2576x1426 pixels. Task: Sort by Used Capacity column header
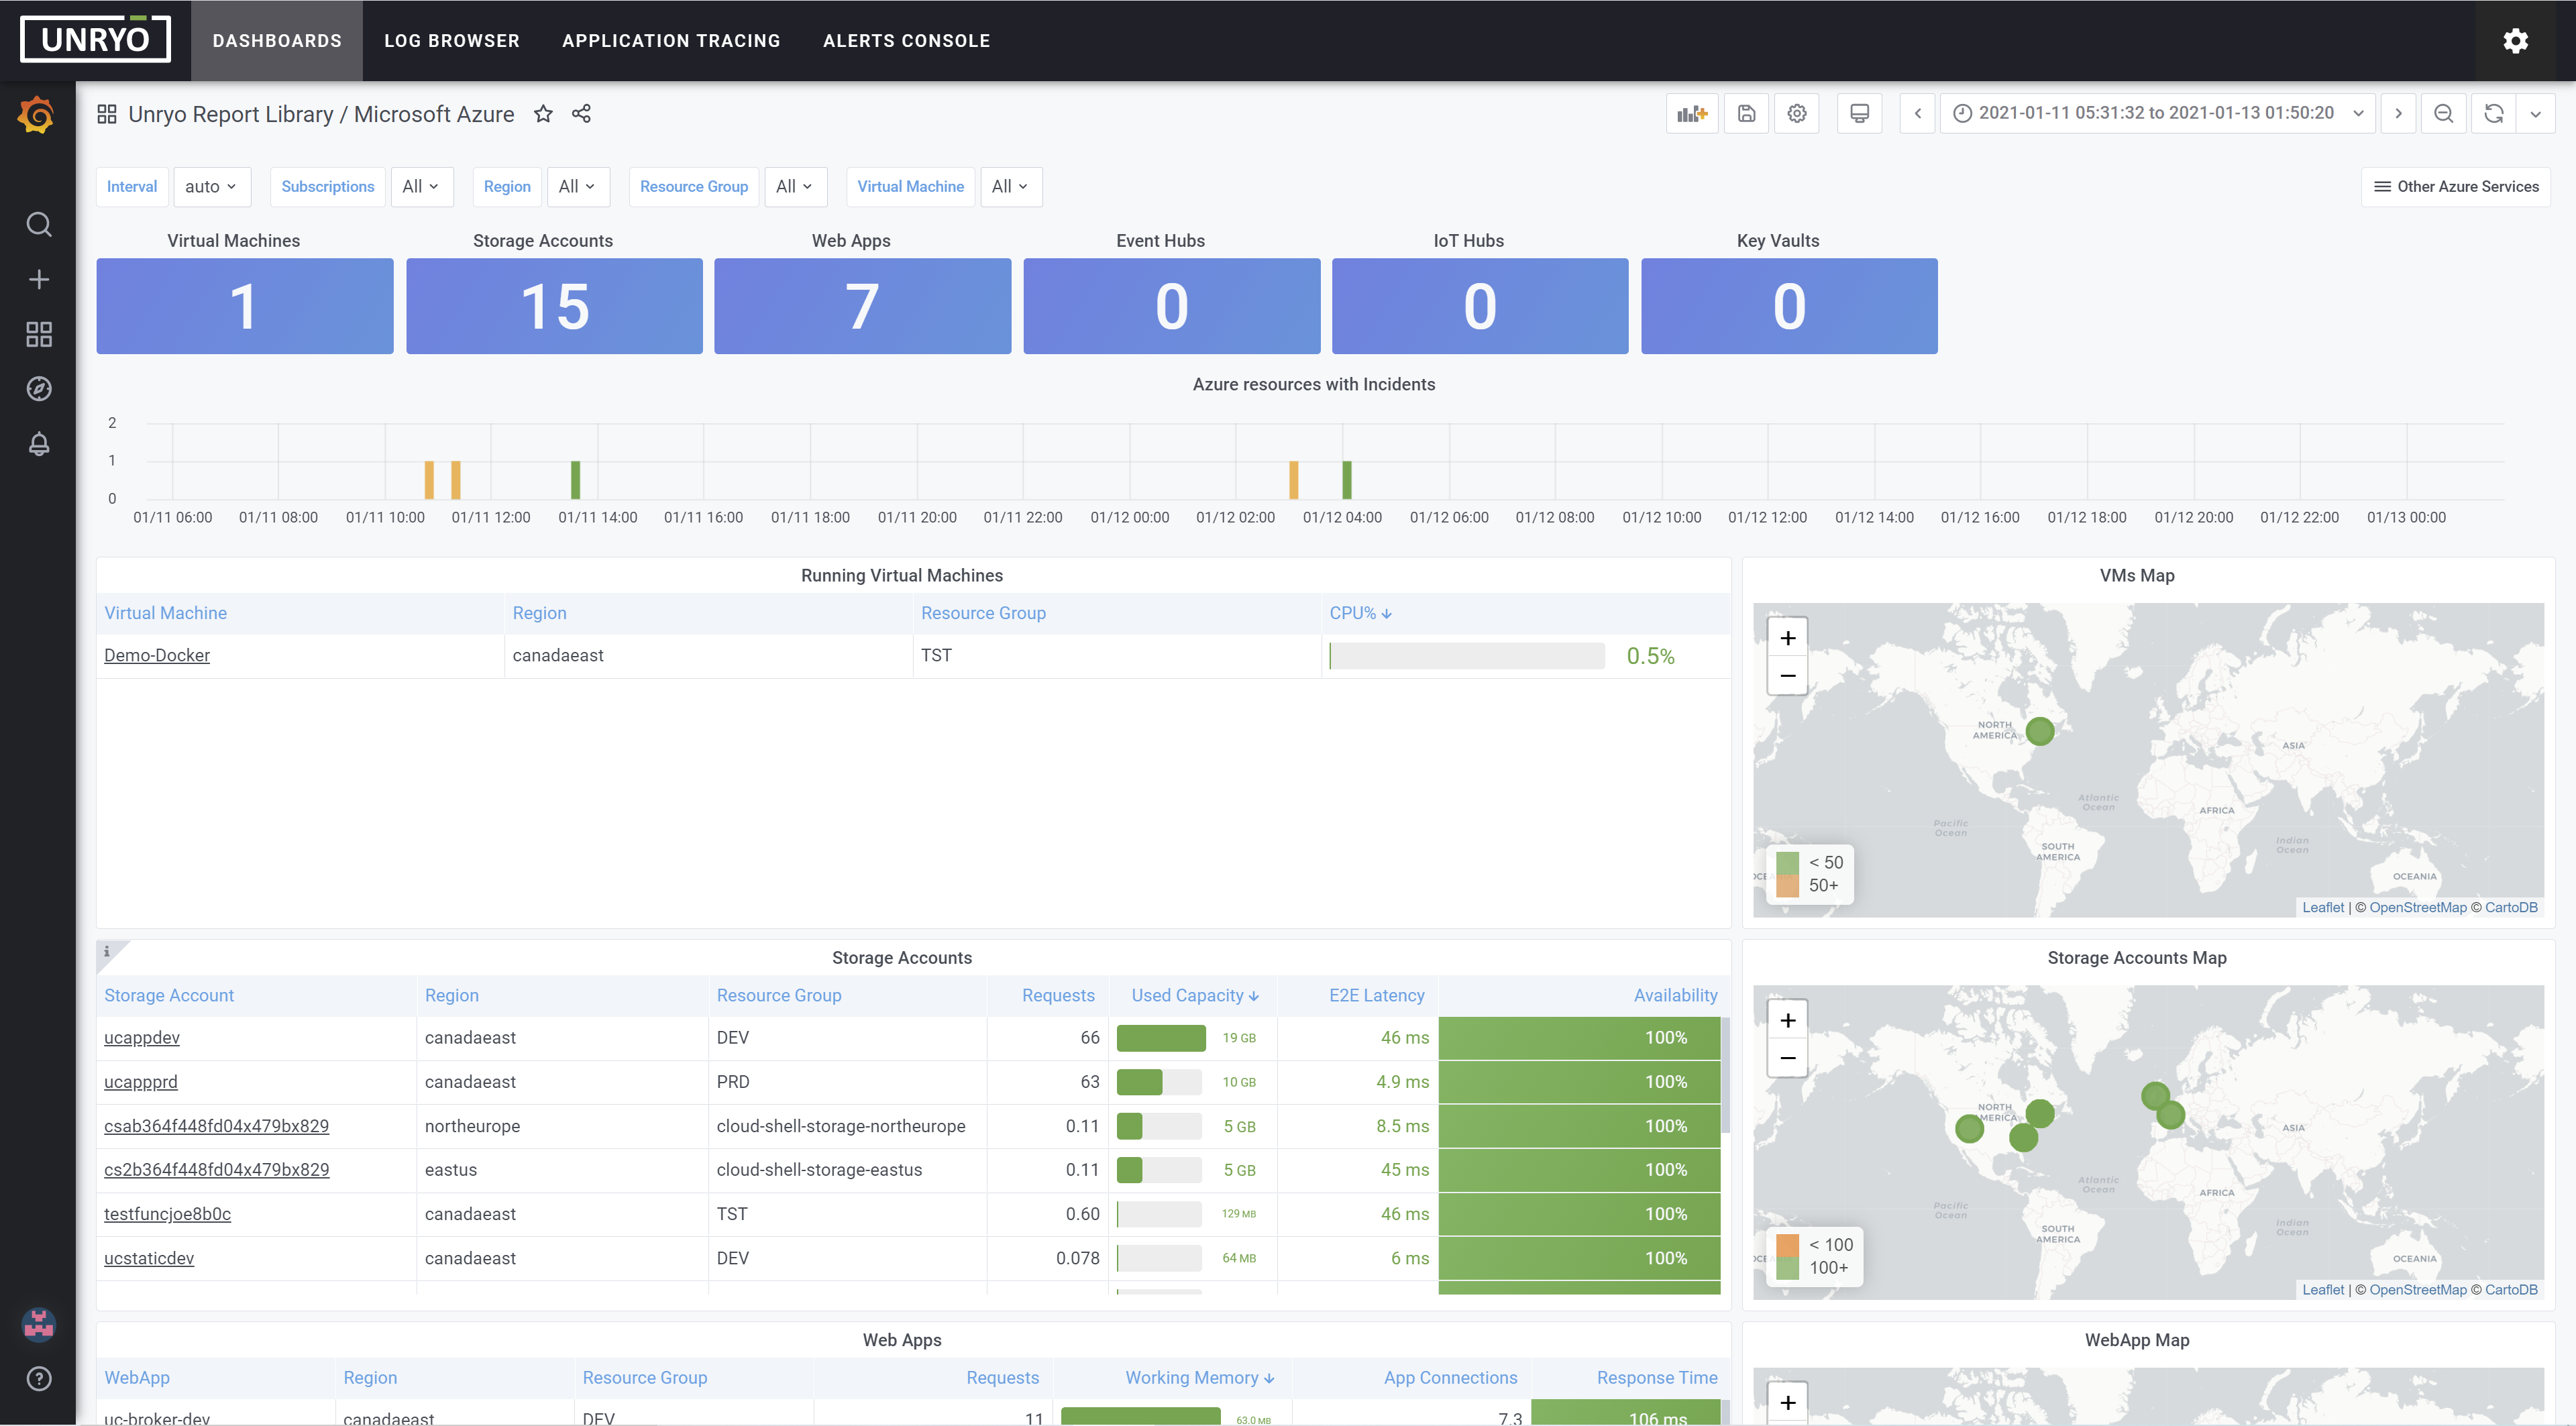click(1195, 995)
